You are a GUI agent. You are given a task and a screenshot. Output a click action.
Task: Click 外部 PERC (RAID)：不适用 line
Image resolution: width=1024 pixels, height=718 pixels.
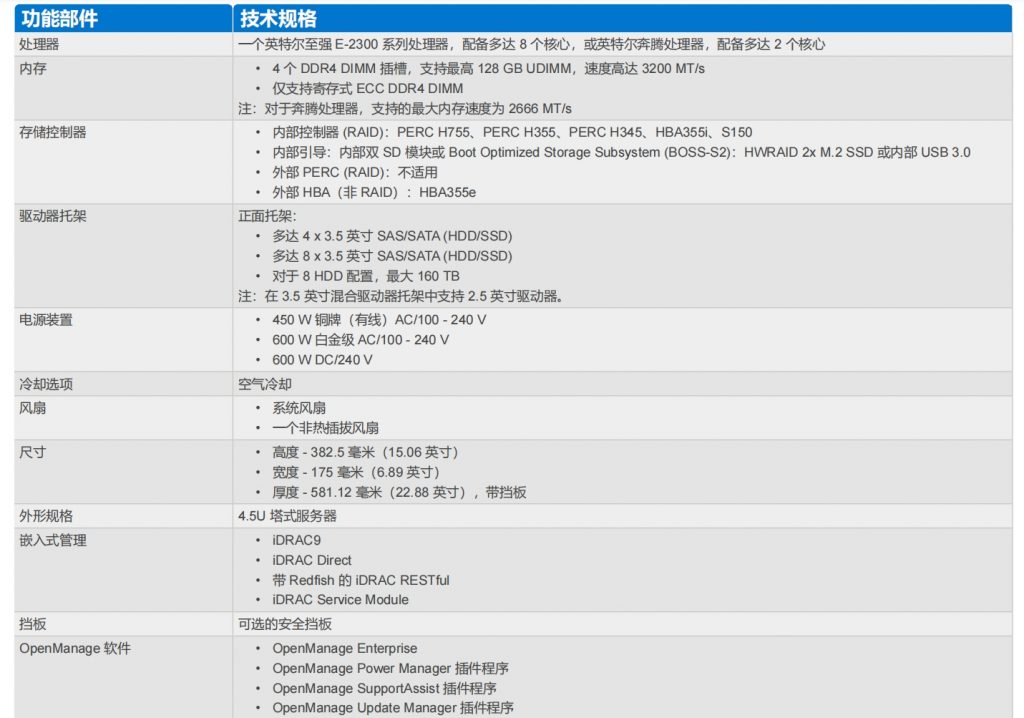tap(355, 172)
